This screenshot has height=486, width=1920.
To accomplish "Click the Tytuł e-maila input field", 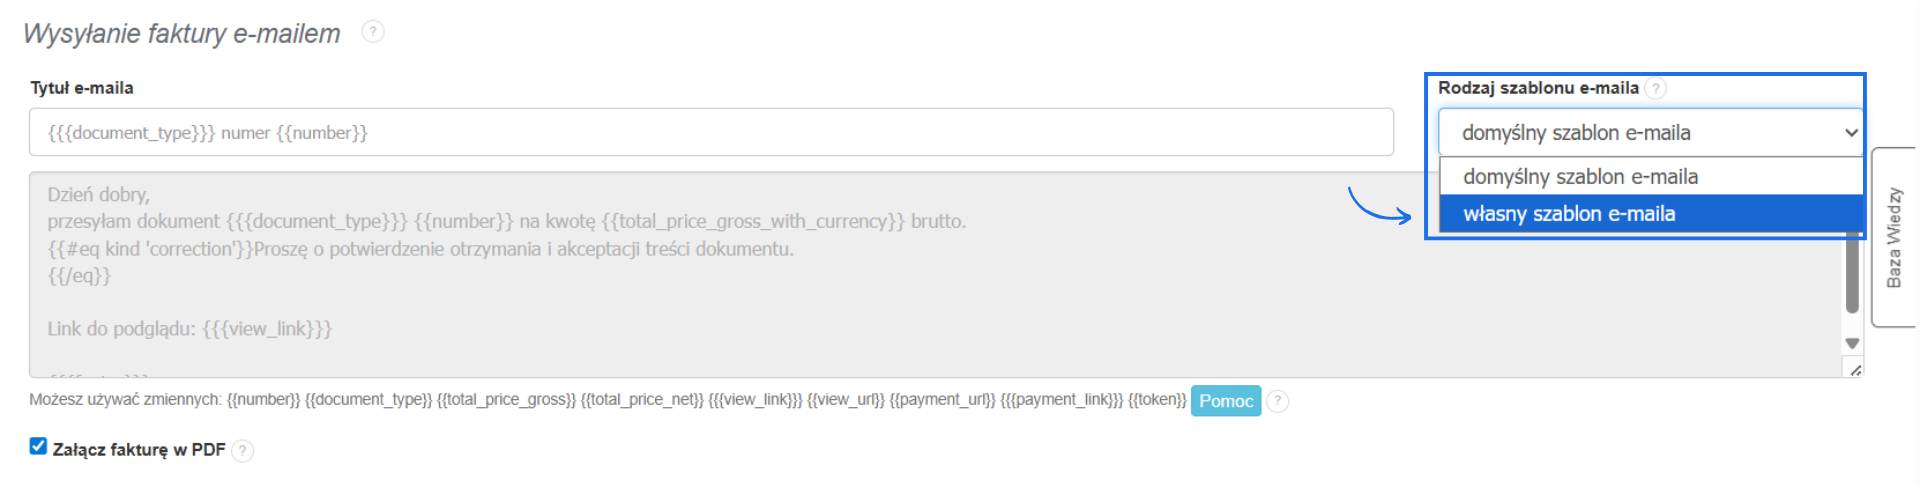I will (x=710, y=133).
